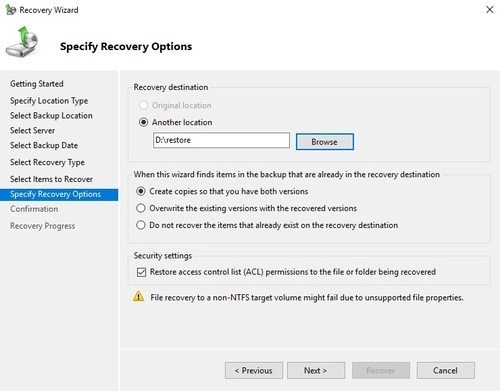Choose Create copies so you have both versions
The height and width of the screenshot is (391, 500).
[141, 191]
